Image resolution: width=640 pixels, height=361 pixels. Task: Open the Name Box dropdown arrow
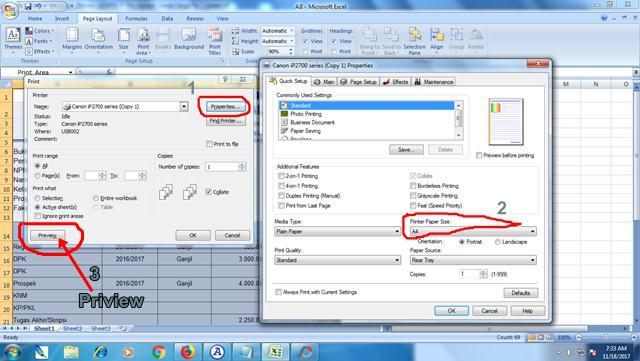71,72
